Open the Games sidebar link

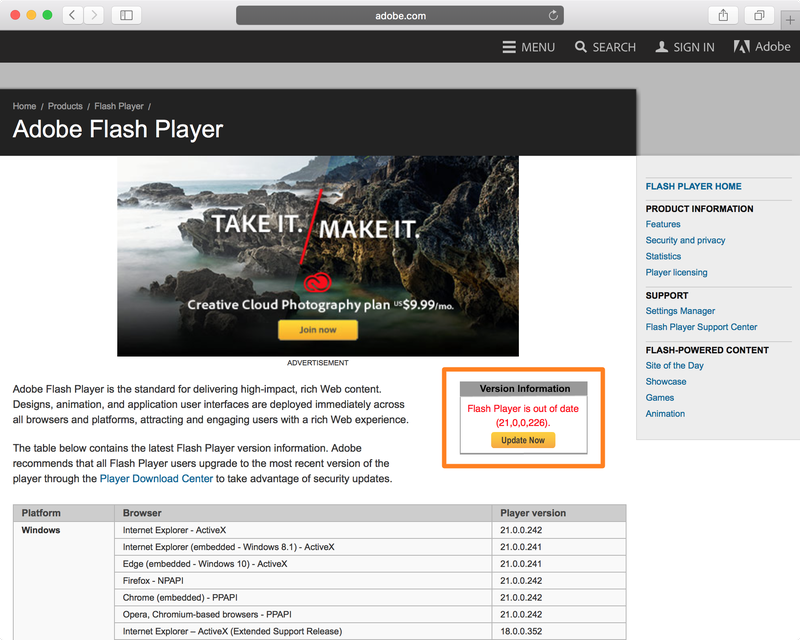(660, 398)
